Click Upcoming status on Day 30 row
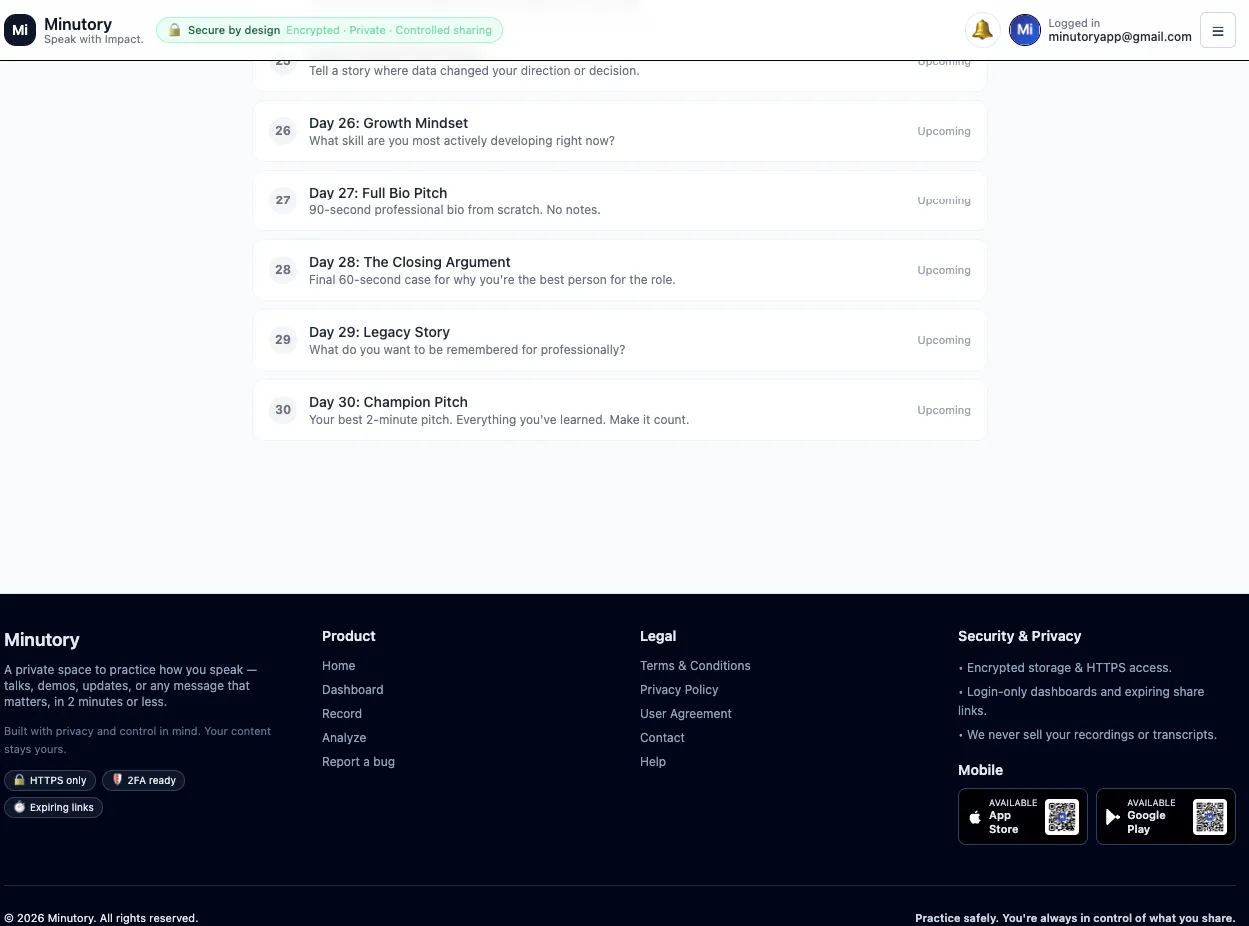Viewport: 1249px width, 926px height. pyautogui.click(x=944, y=410)
